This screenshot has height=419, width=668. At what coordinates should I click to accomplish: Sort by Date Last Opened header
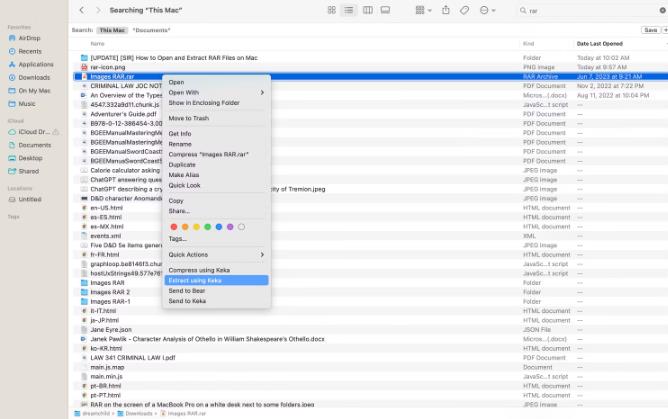point(599,44)
